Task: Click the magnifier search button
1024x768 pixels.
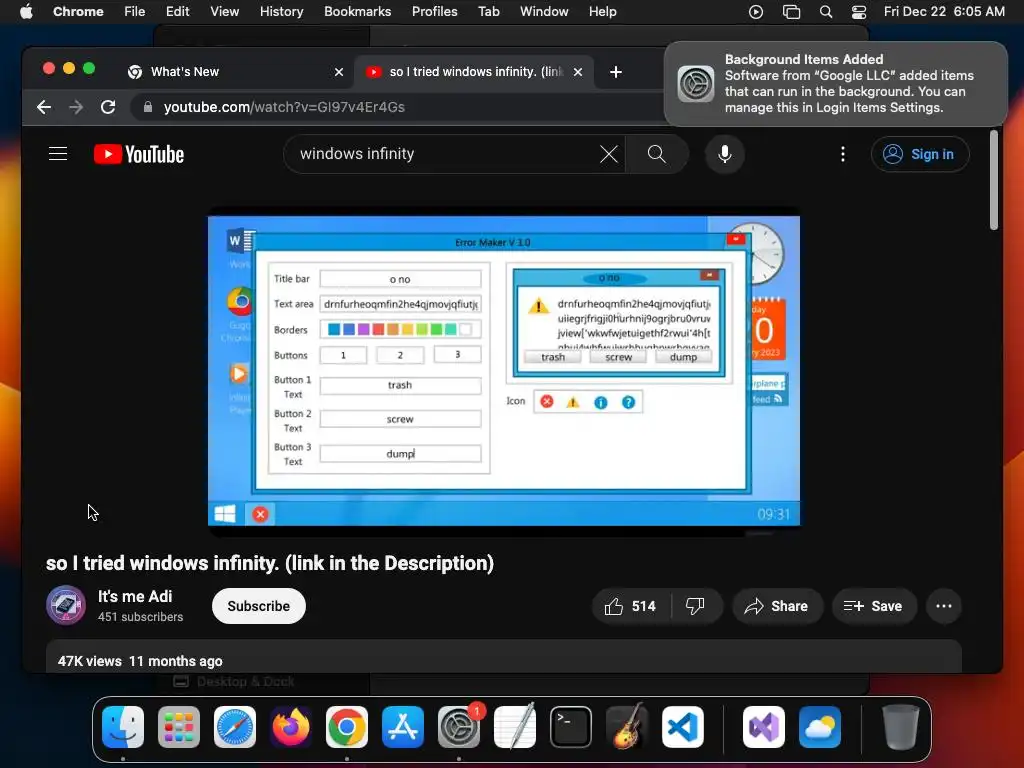Action: (656, 154)
